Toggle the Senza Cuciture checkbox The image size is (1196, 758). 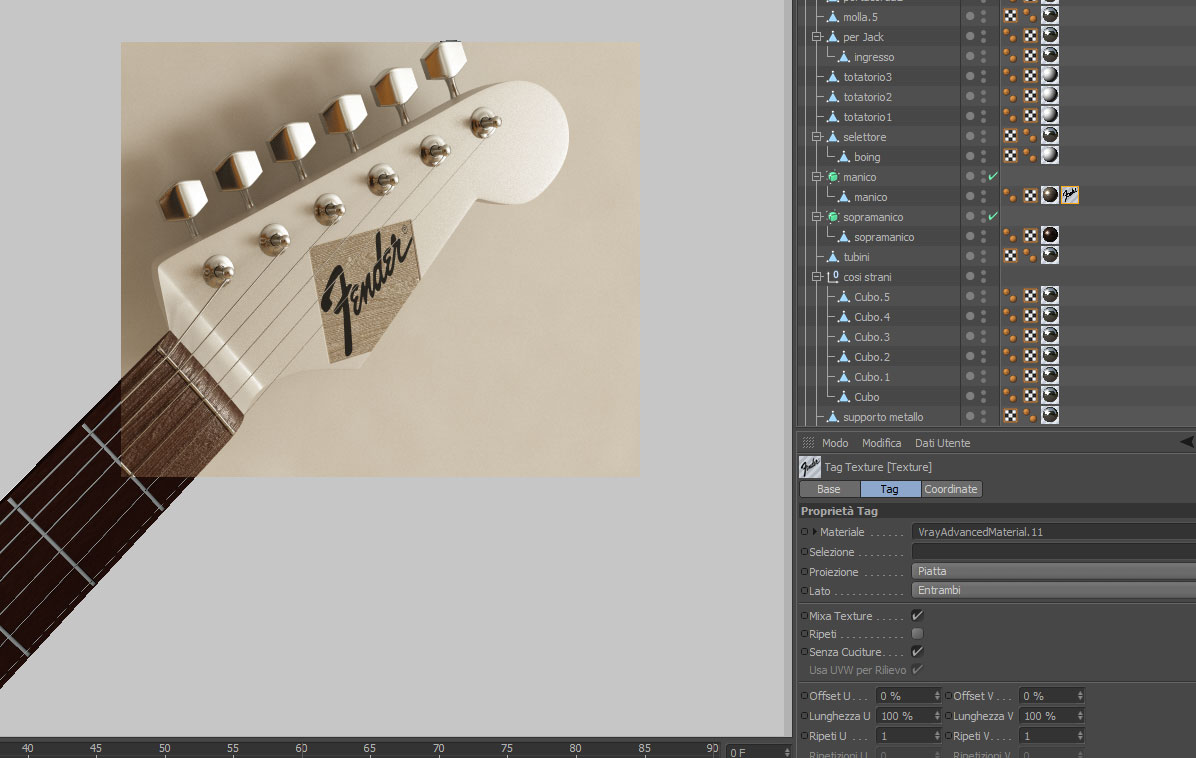pyautogui.click(x=918, y=651)
